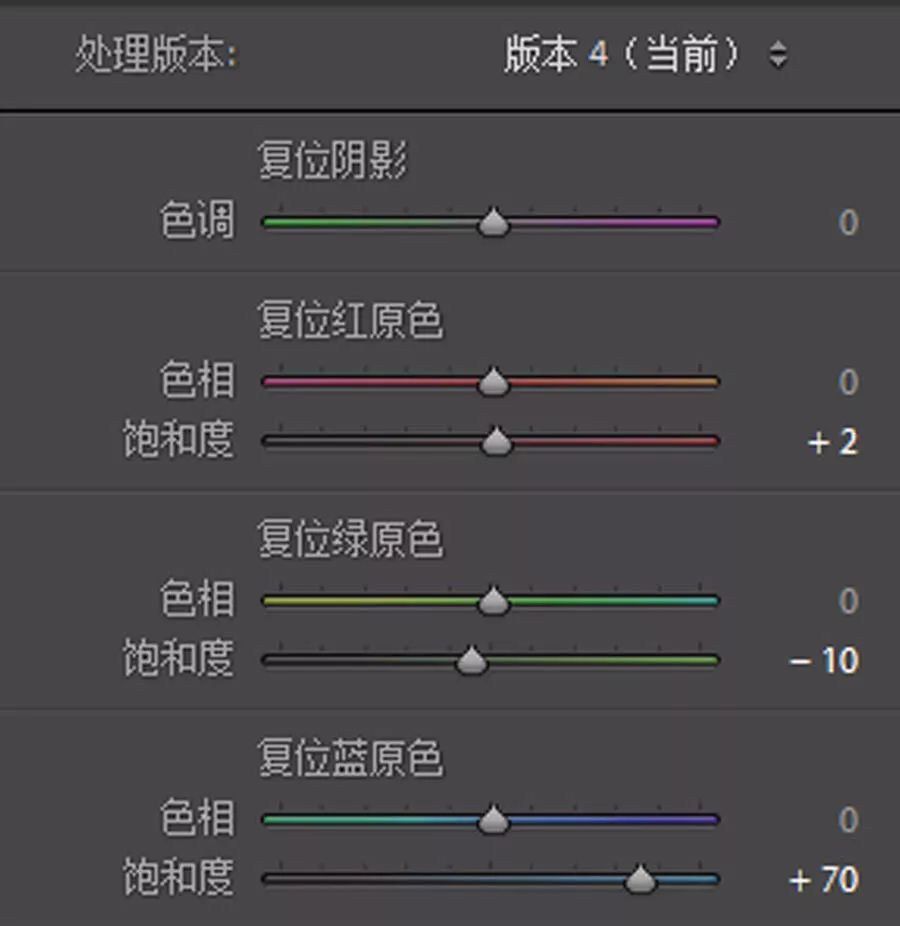Viewport: 900px width, 926px height.
Task: Click the blue primary 色相 slider handle
Action: point(492,820)
